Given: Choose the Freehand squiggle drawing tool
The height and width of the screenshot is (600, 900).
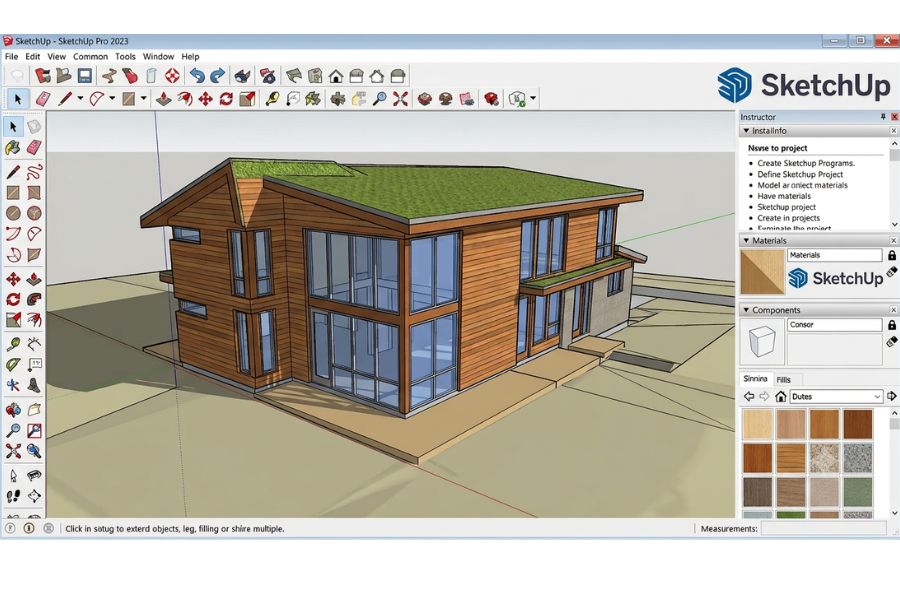Looking at the screenshot, I should (x=34, y=171).
